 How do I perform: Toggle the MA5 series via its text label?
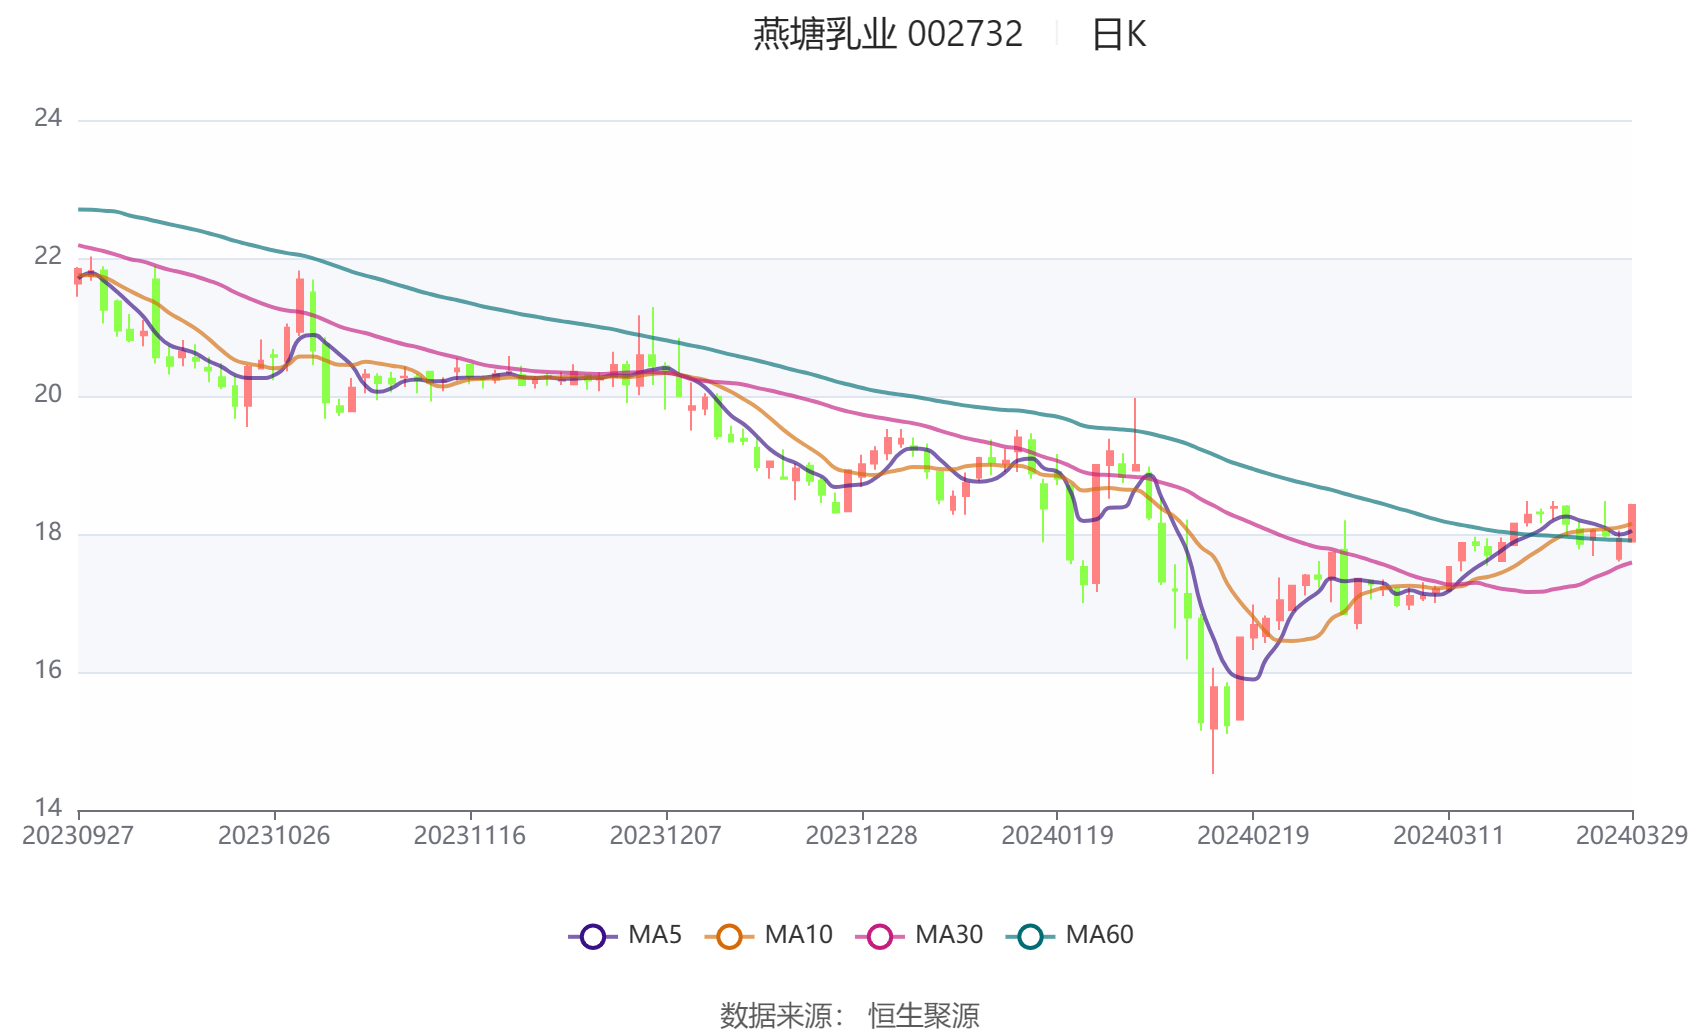[655, 935]
